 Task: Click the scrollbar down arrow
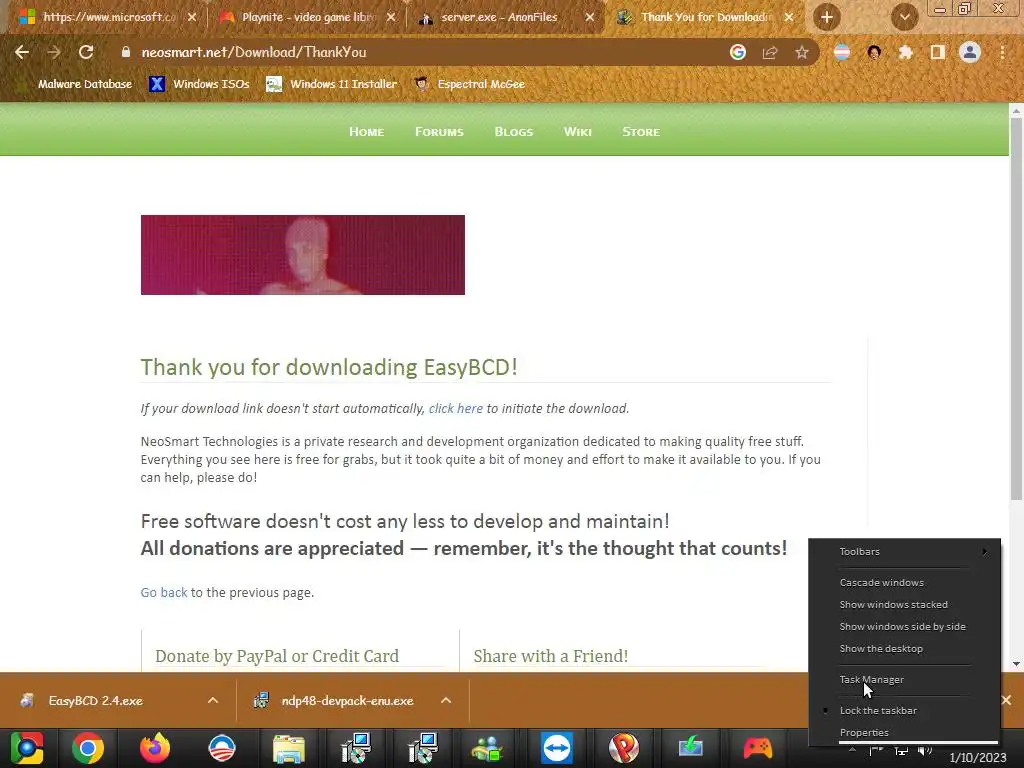point(1017,664)
